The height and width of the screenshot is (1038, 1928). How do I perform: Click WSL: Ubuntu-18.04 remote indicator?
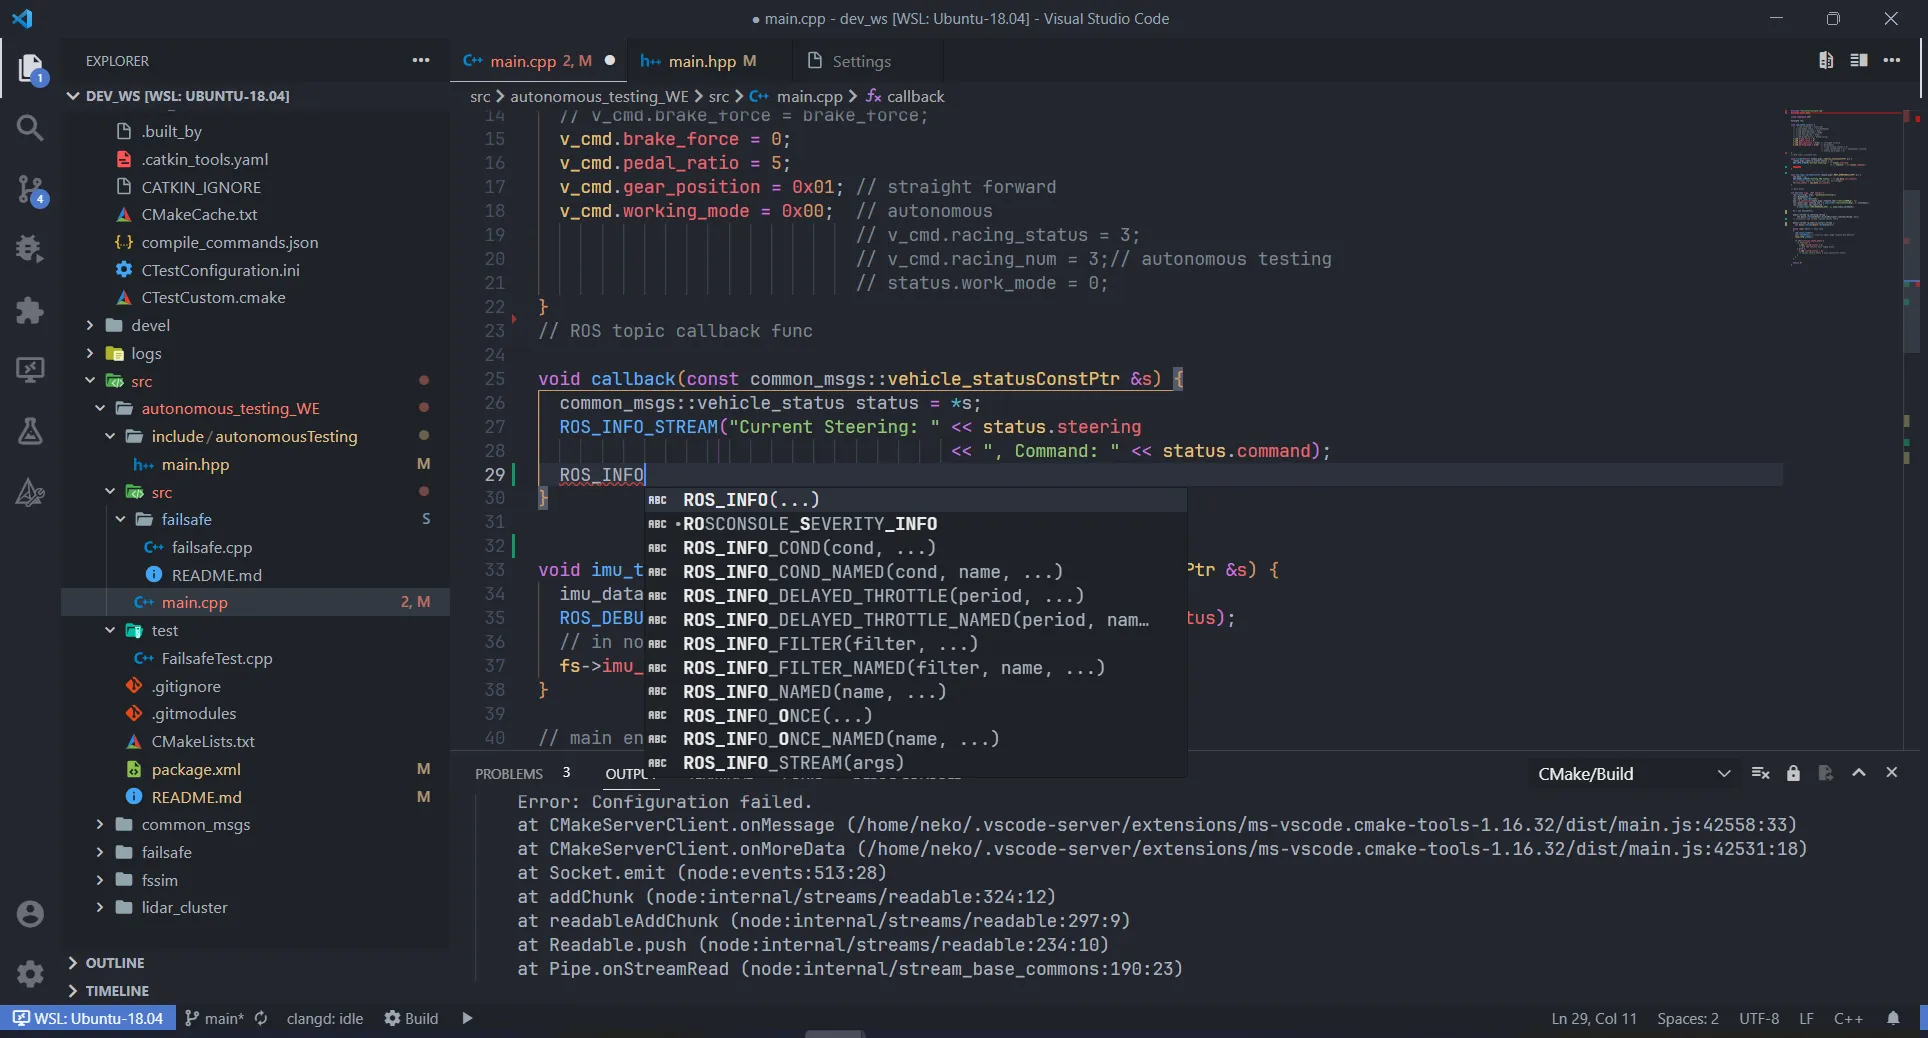point(89,1018)
